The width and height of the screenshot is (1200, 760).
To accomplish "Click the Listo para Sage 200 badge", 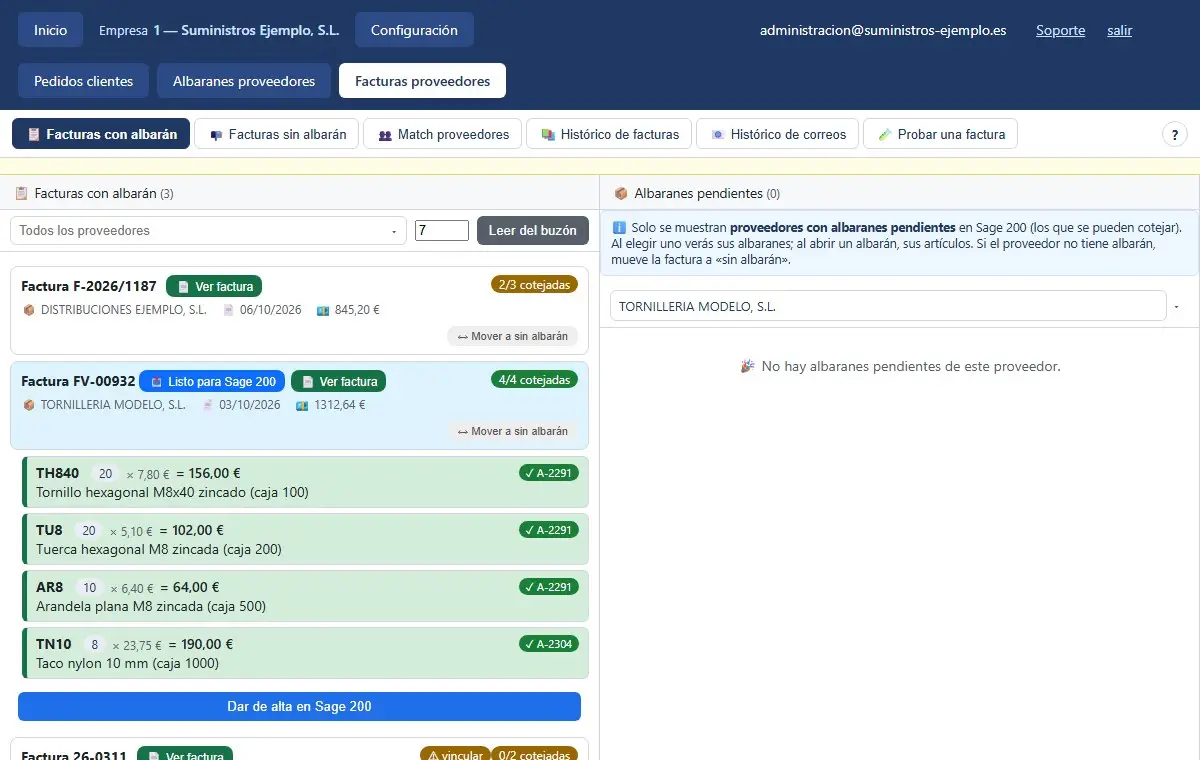I will tap(212, 381).
